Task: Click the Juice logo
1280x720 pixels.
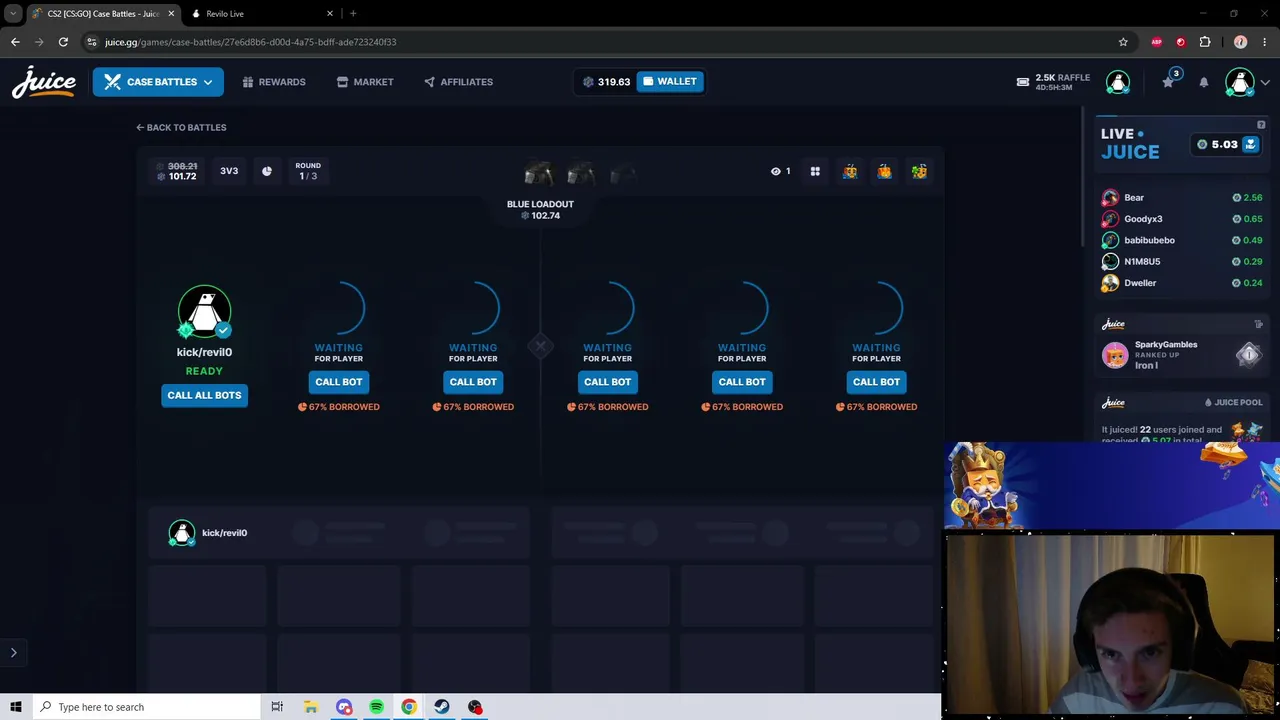Action: pos(44,83)
